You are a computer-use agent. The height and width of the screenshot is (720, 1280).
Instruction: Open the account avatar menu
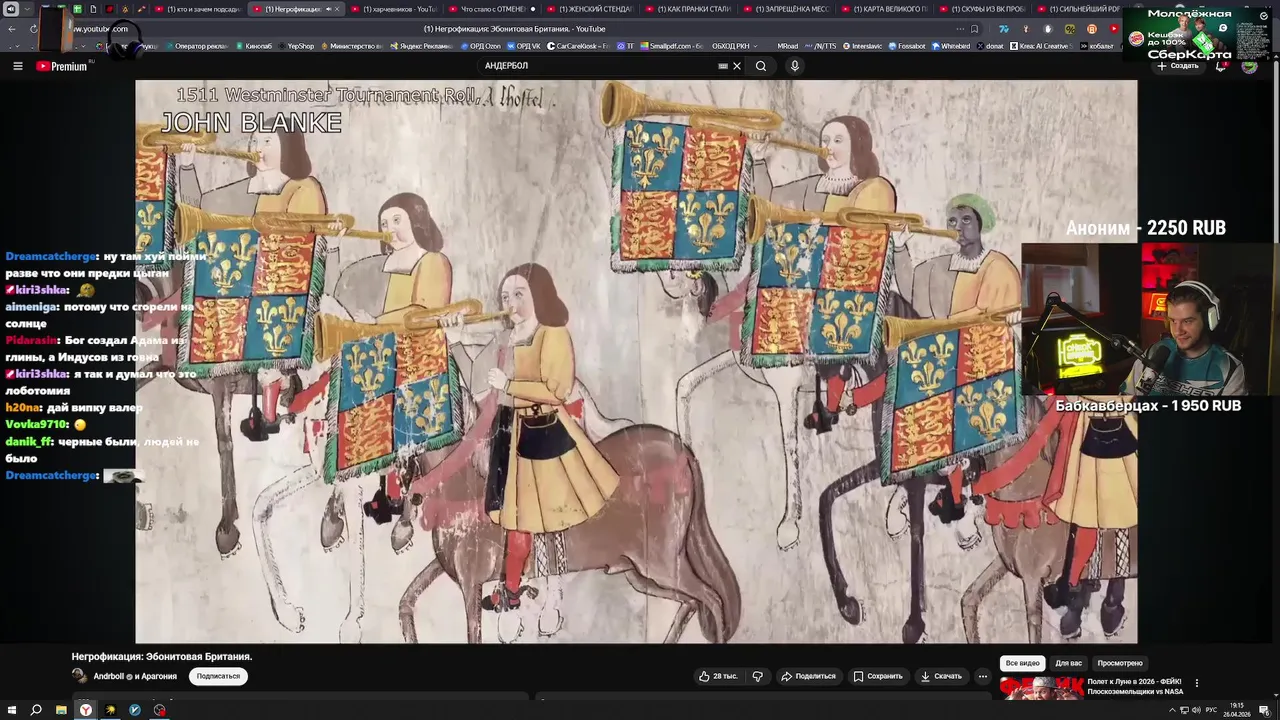click(x=1249, y=66)
